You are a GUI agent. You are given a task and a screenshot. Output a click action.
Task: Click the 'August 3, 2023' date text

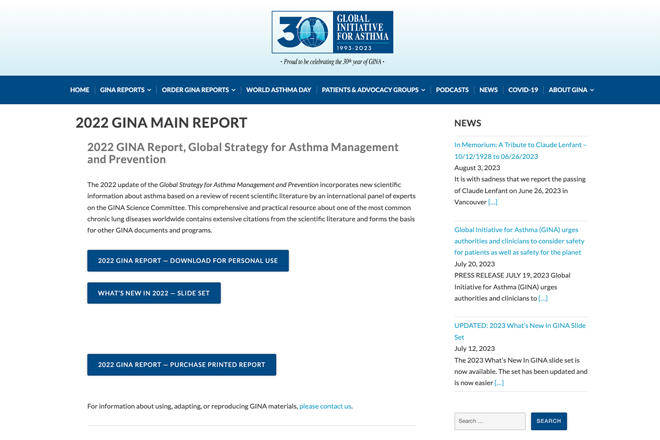pos(477,168)
